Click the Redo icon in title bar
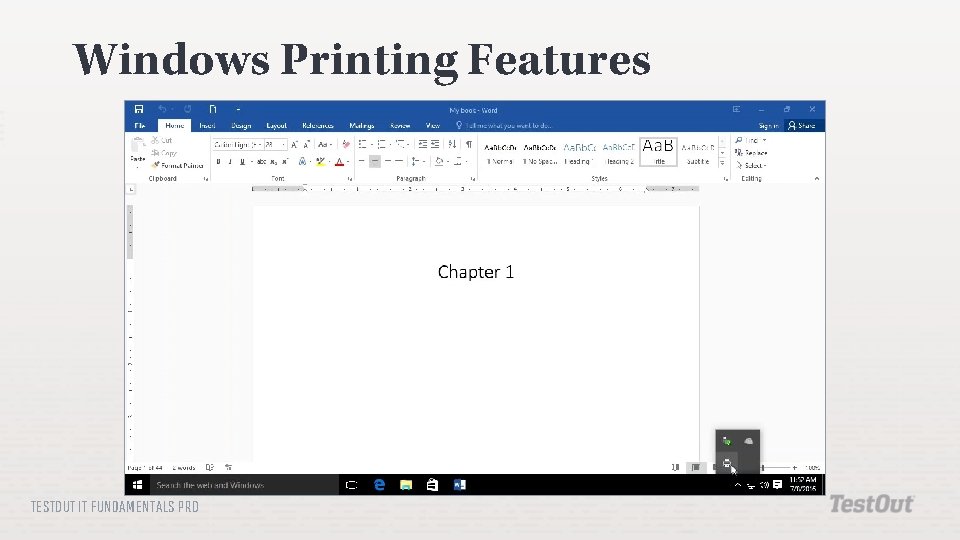The height and width of the screenshot is (540, 960). tap(187, 109)
